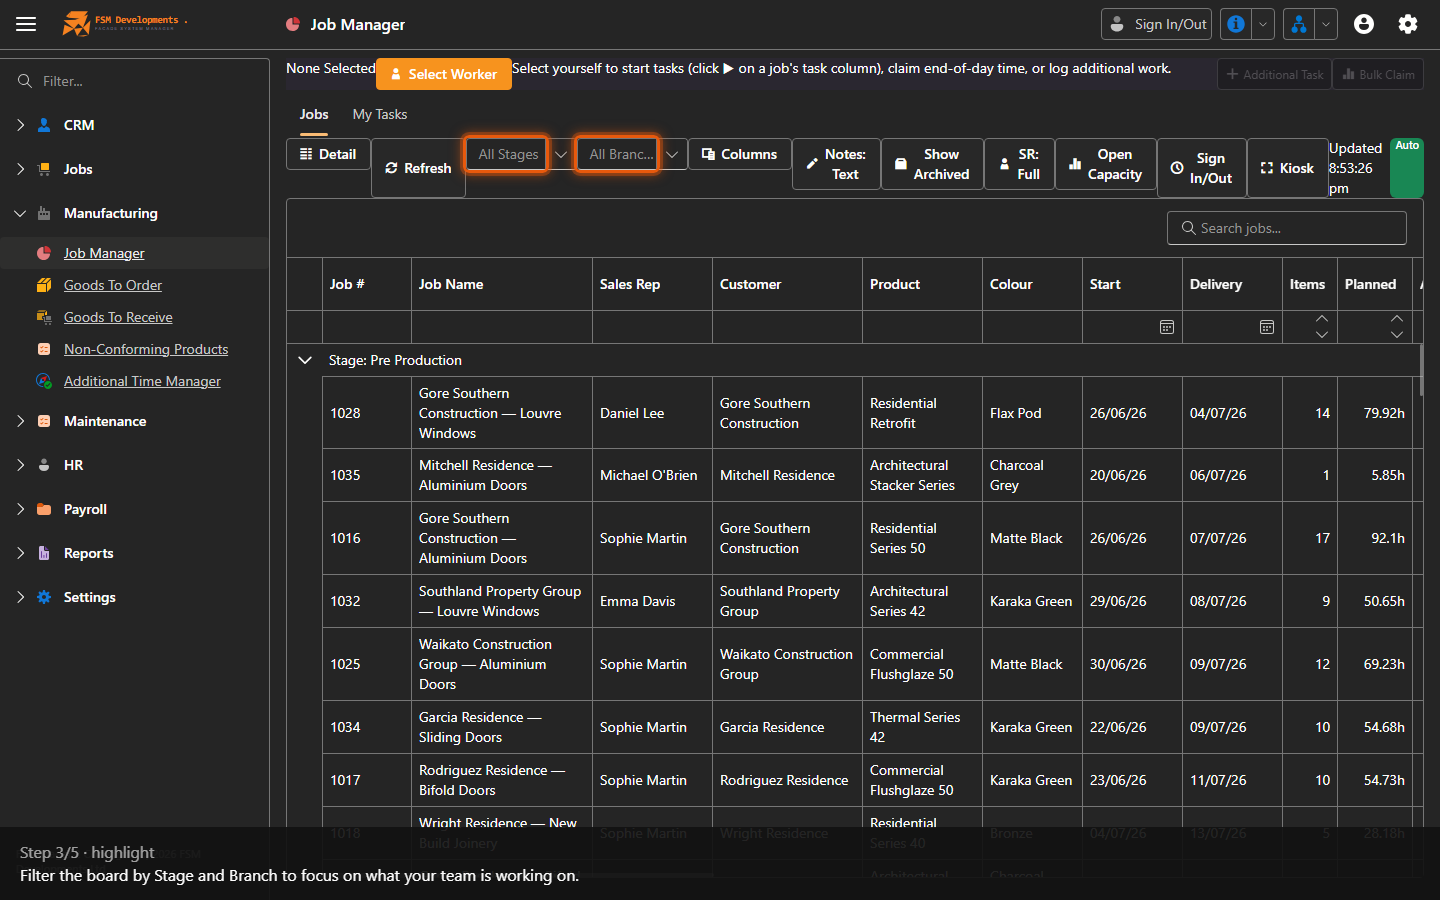
Task: Click the Refresh button
Action: pos(418,168)
